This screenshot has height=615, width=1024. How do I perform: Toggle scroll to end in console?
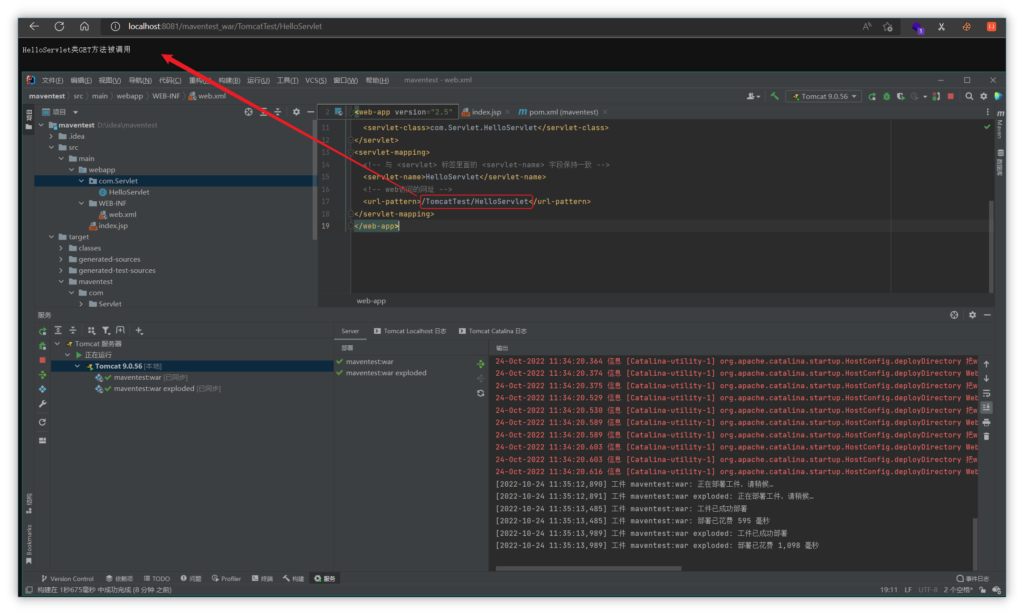tap(987, 407)
